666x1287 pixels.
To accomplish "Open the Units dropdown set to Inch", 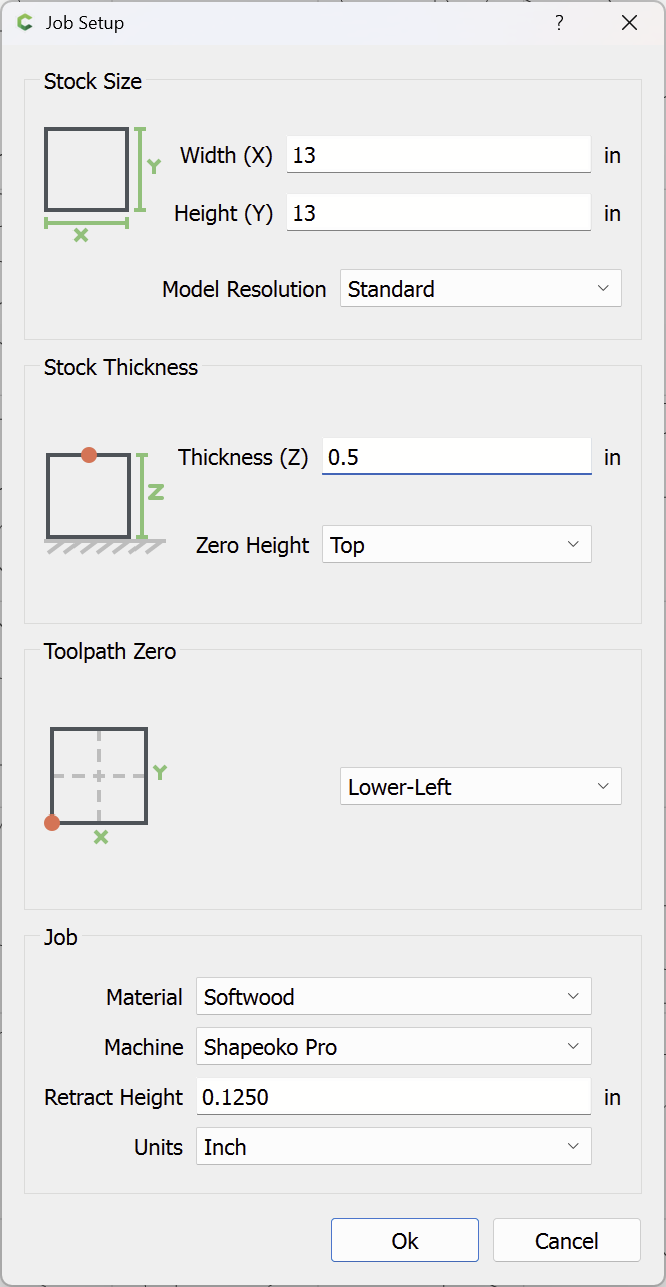I will click(x=393, y=1147).
